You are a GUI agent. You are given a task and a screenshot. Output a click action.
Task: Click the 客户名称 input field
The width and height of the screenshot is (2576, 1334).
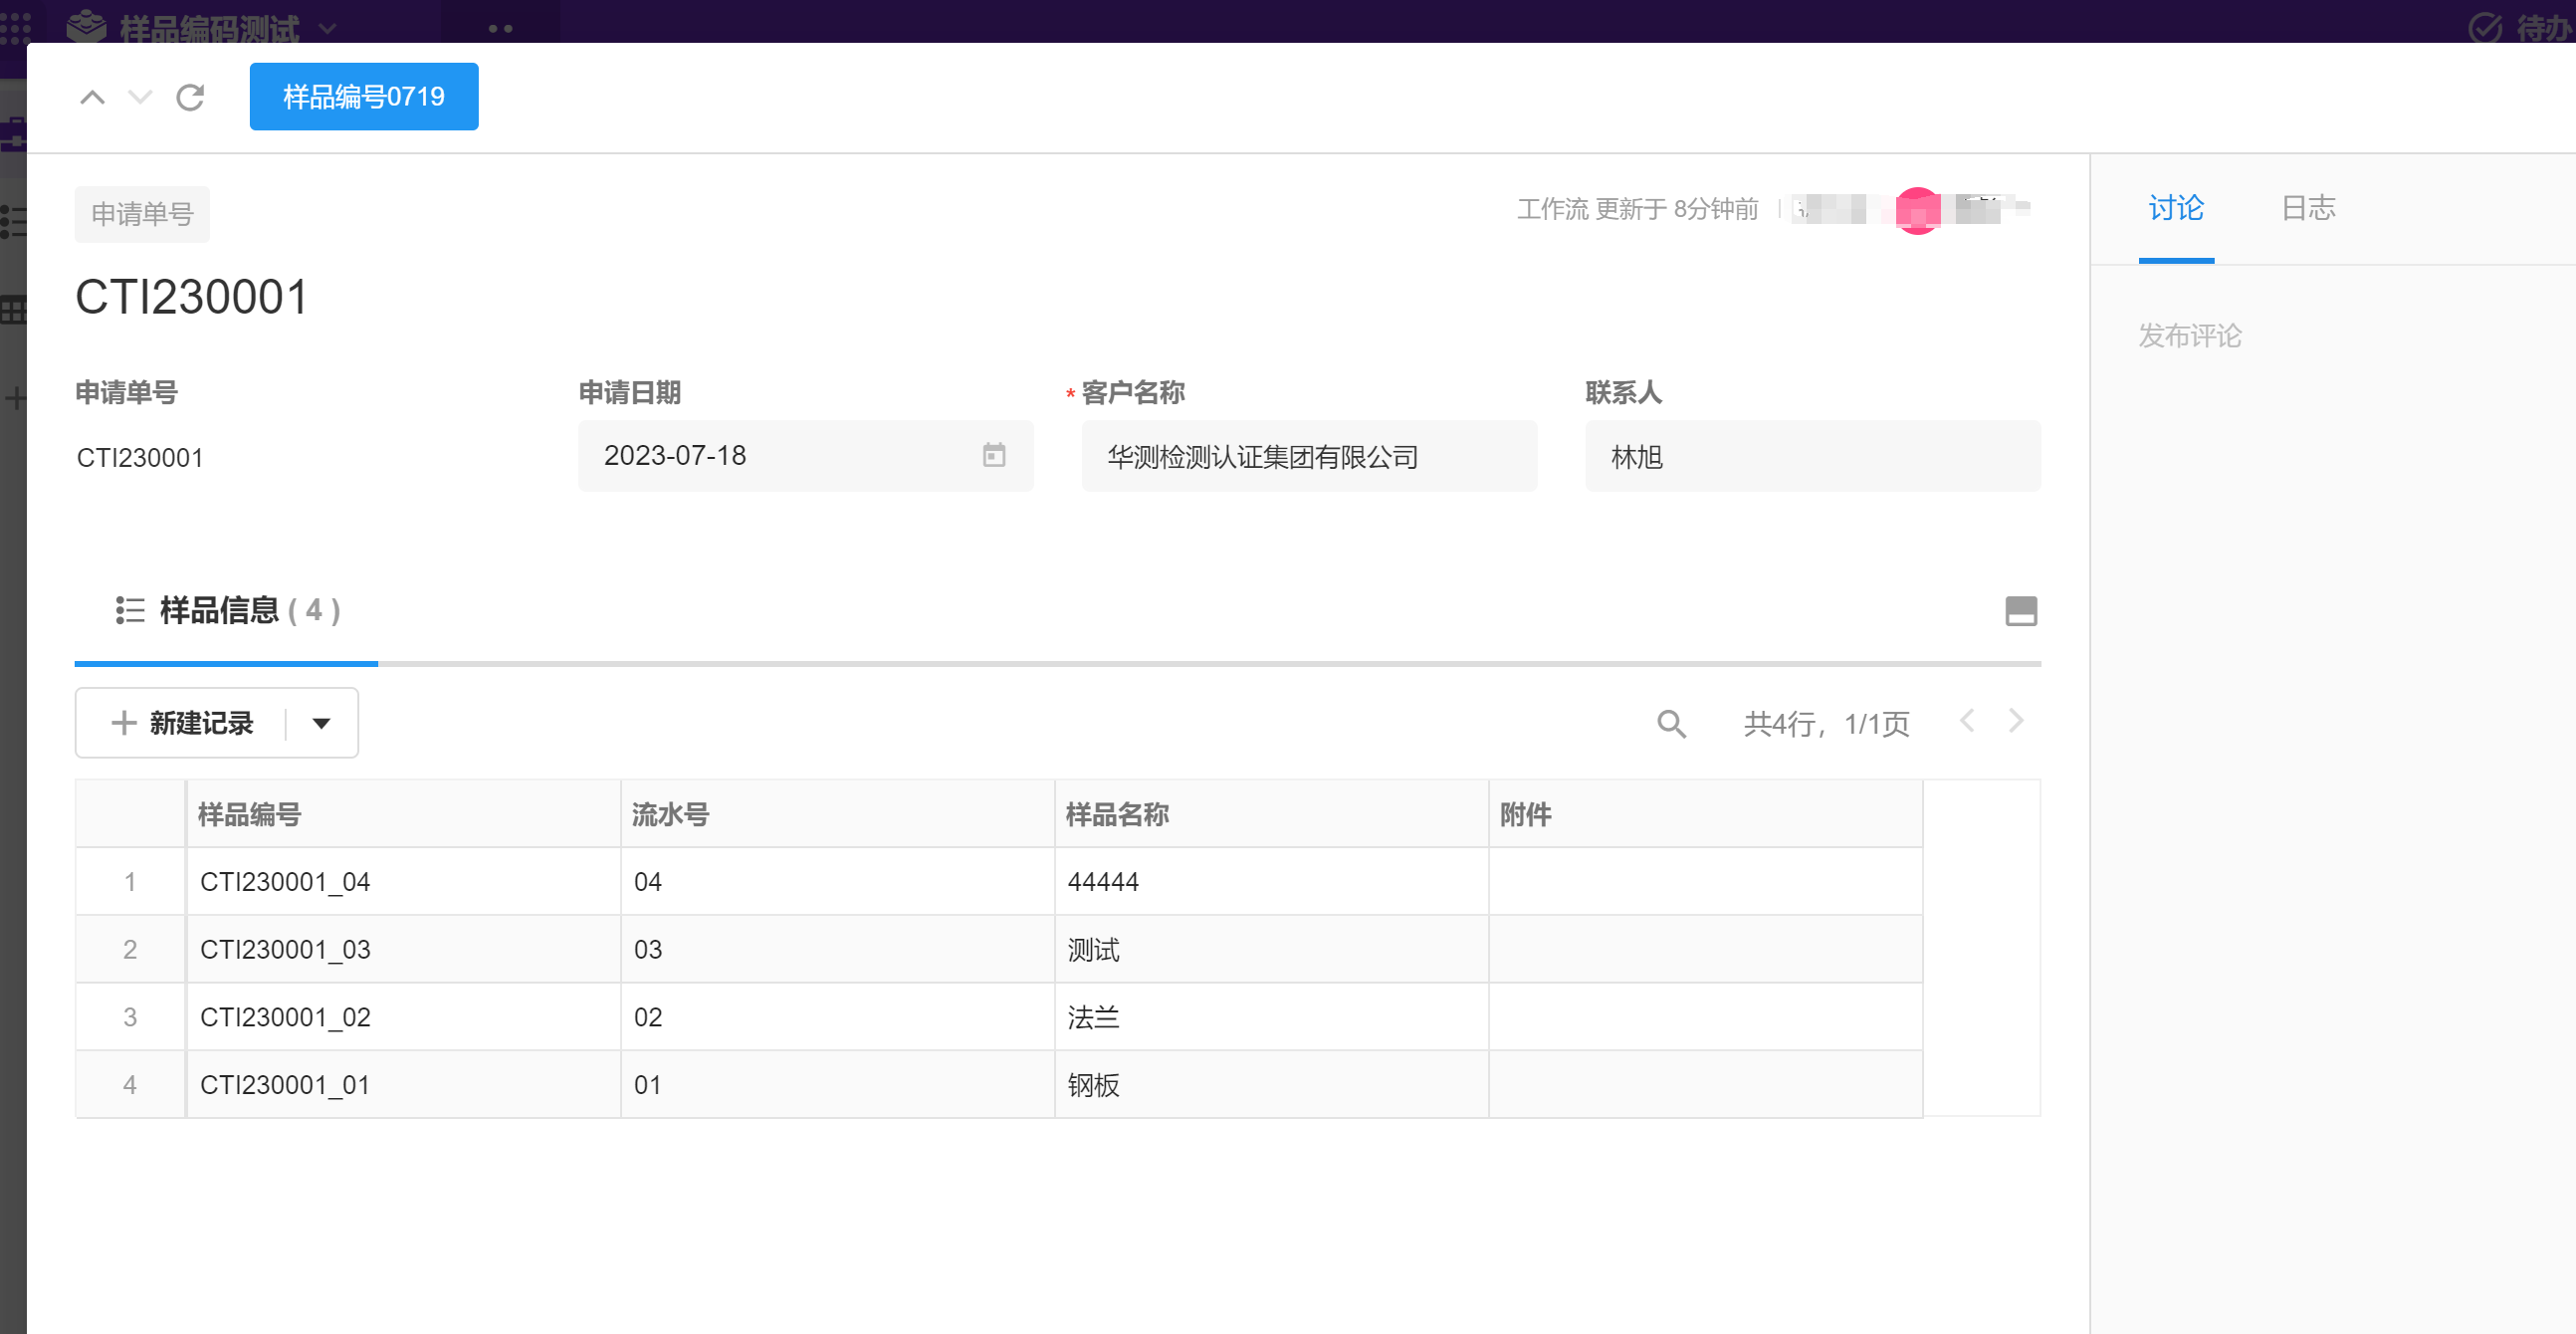1308,457
